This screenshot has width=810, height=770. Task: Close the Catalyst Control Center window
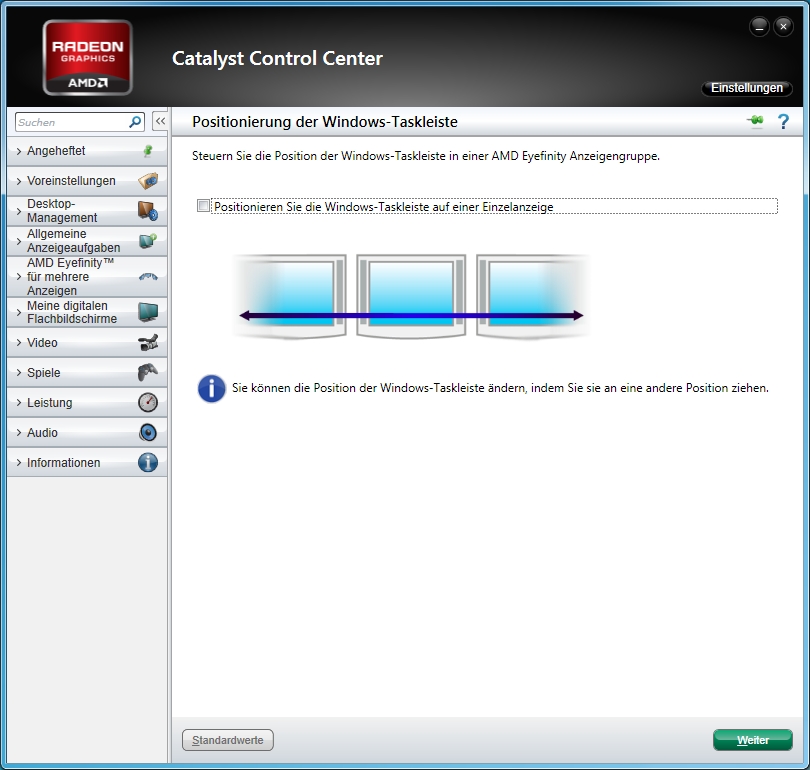point(783,26)
